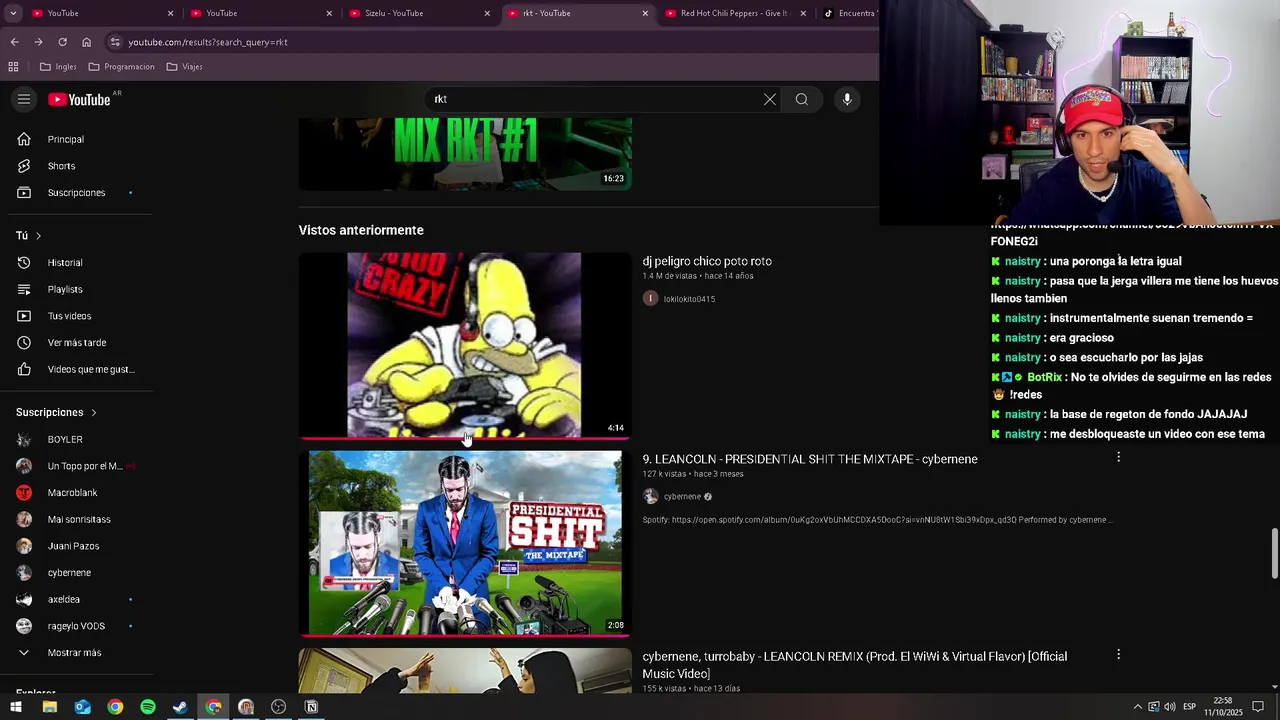1280x720 pixels.
Task: Open the Viajes bookmarks folder
Action: click(185, 67)
